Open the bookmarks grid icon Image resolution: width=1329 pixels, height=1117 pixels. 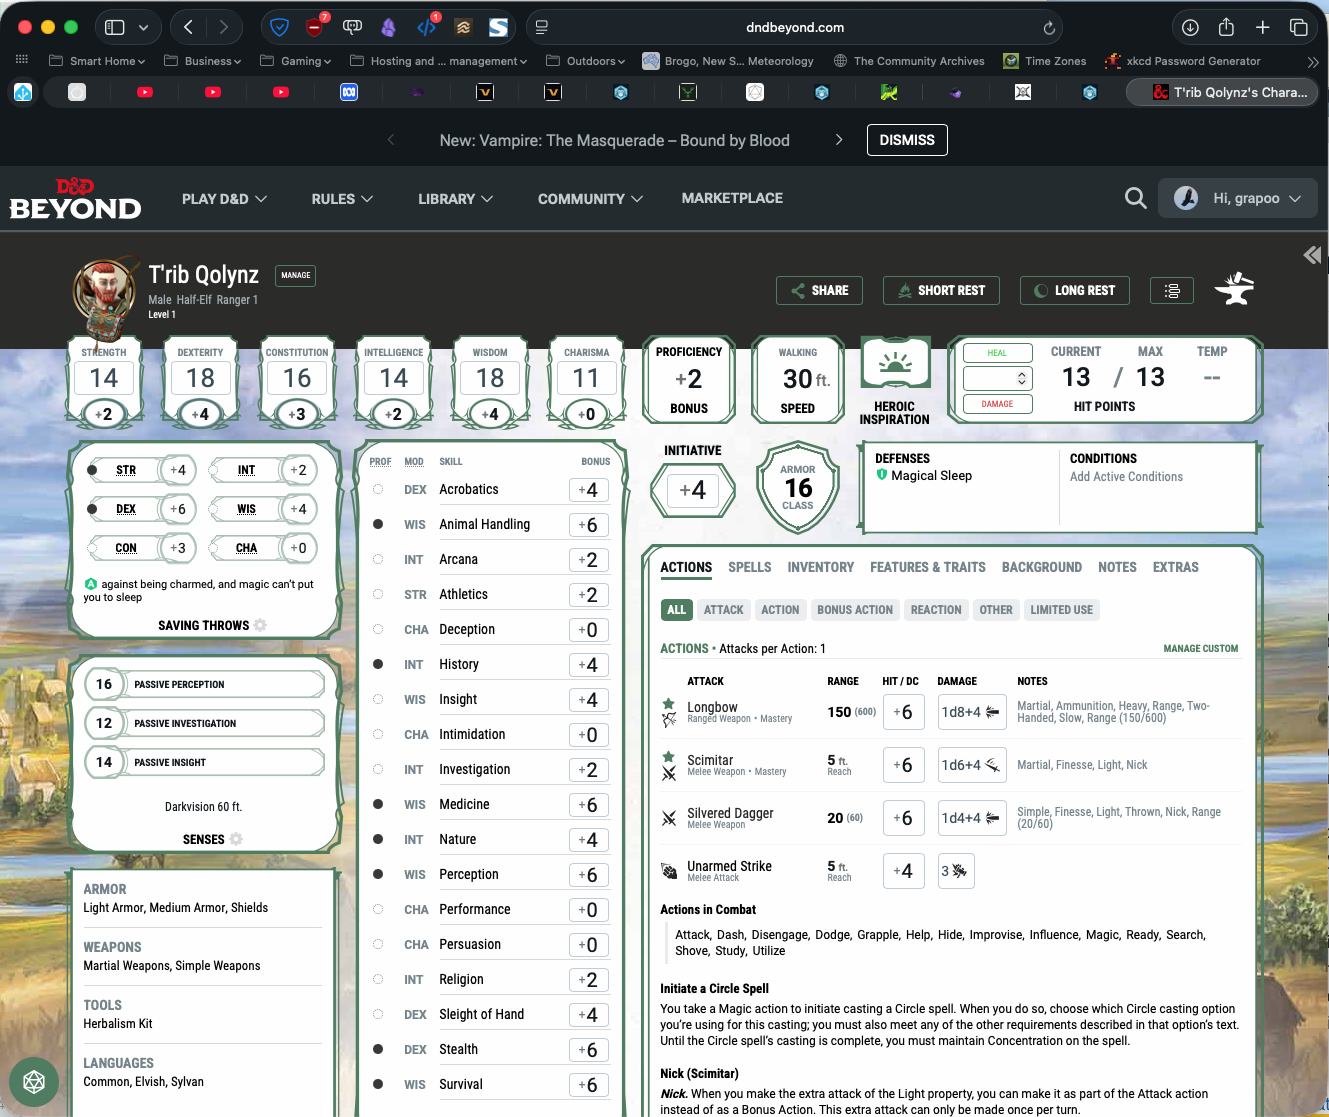[22, 61]
